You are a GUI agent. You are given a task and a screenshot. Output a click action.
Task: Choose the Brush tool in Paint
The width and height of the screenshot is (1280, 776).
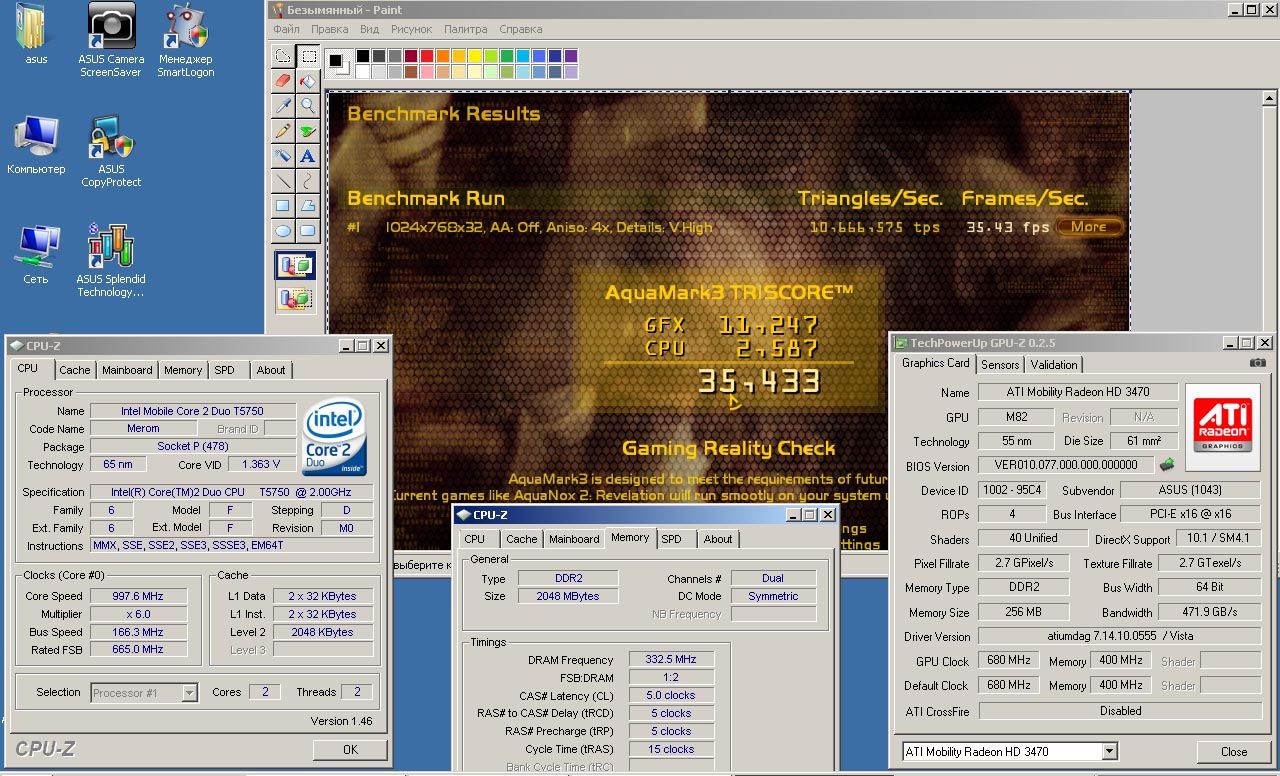pos(308,131)
